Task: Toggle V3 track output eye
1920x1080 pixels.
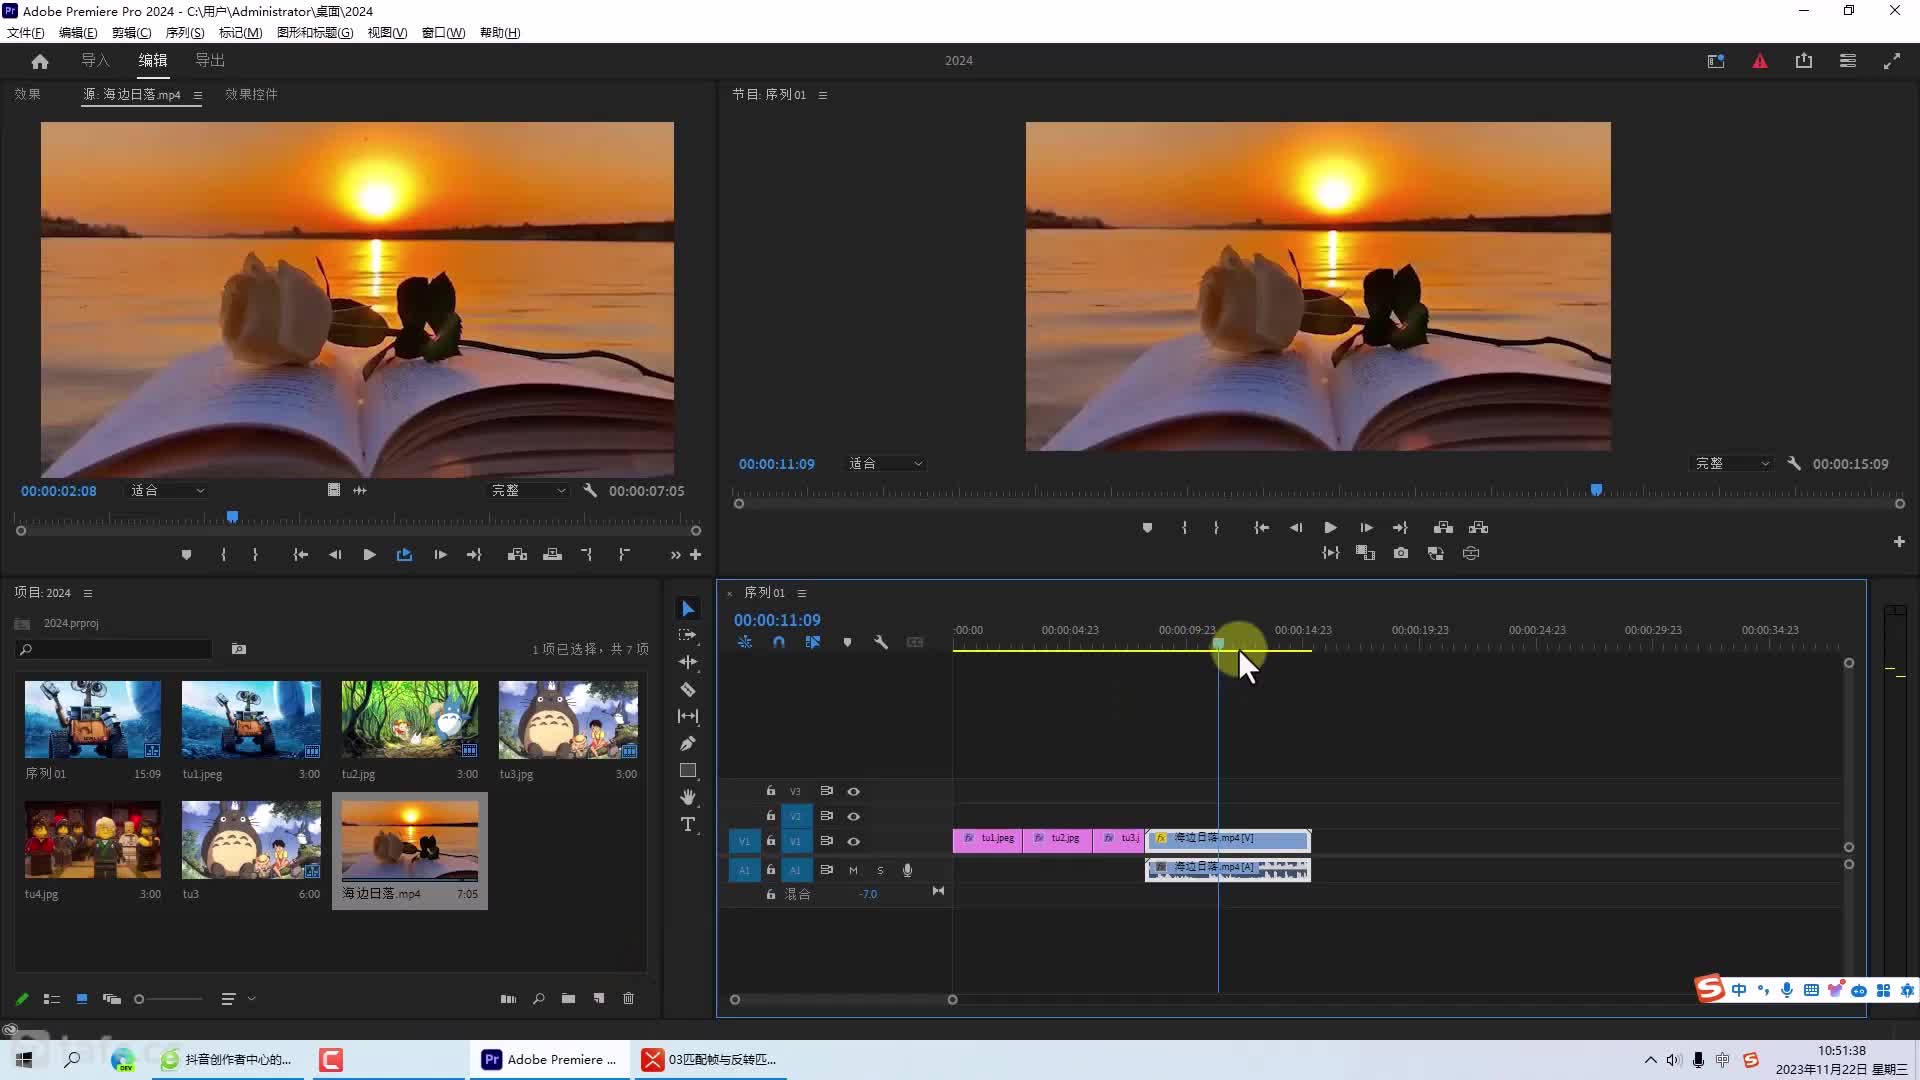Action: (853, 791)
